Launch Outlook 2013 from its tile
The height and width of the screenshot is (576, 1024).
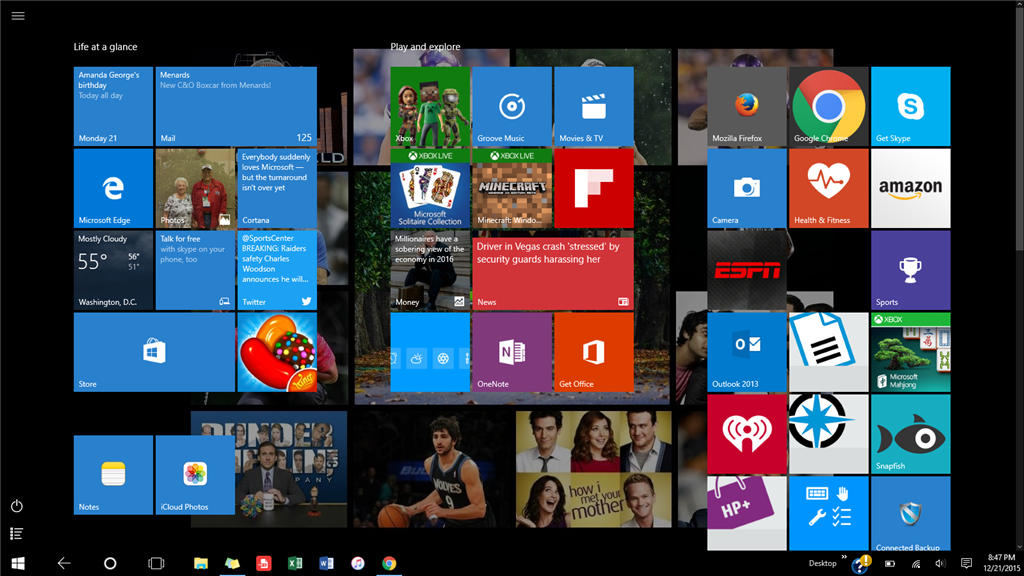click(x=746, y=352)
